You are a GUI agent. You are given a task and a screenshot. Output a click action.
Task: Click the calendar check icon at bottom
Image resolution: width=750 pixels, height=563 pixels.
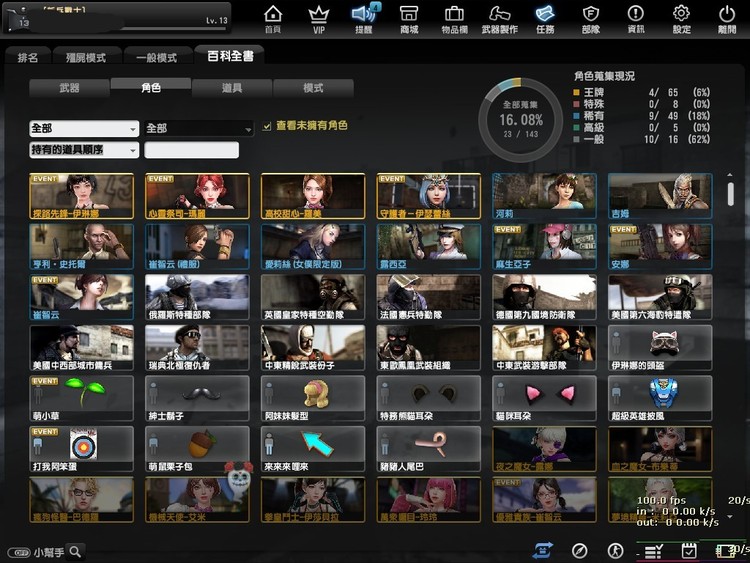[689, 551]
